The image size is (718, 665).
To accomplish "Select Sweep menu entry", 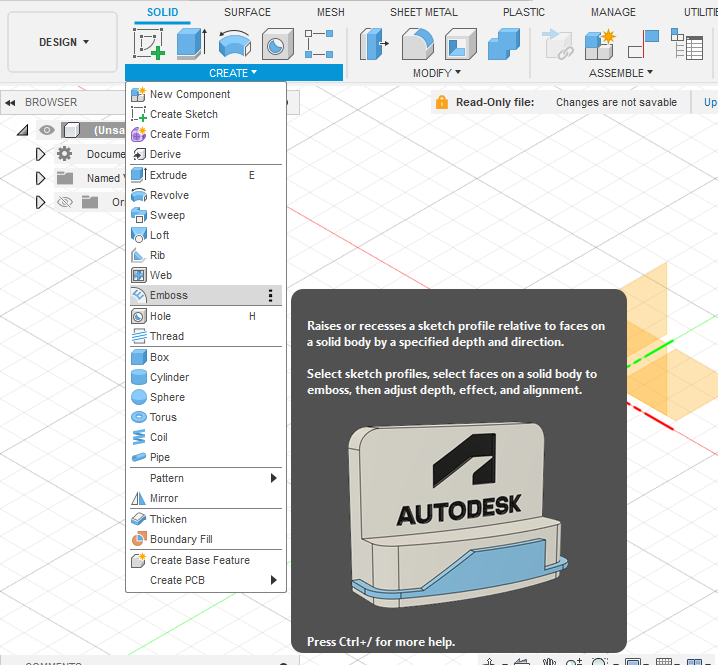I will (206, 215).
